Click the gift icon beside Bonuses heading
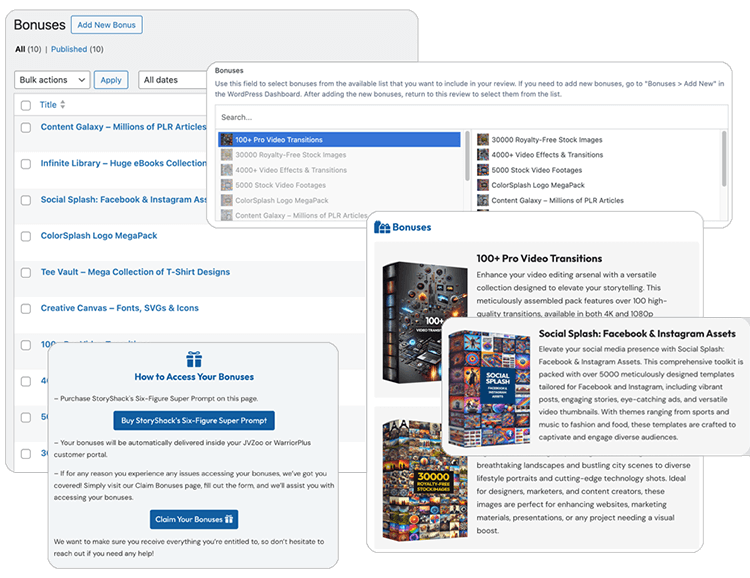The height and width of the screenshot is (578, 750). 382,227
